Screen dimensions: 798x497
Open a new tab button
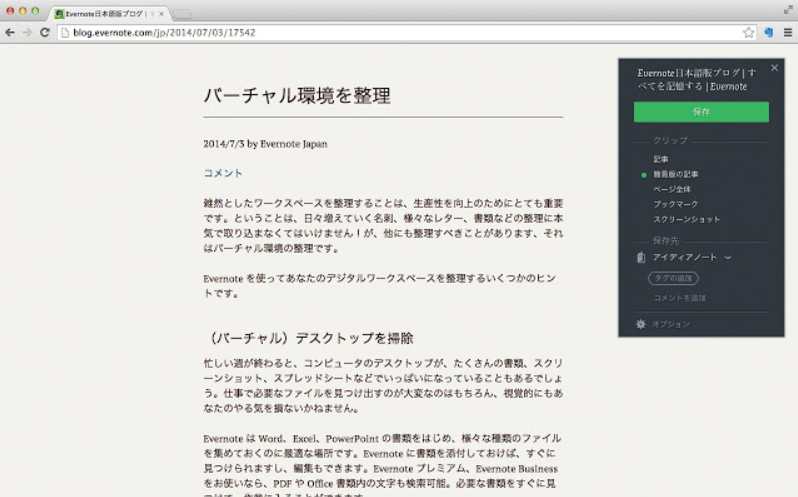[x=182, y=14]
